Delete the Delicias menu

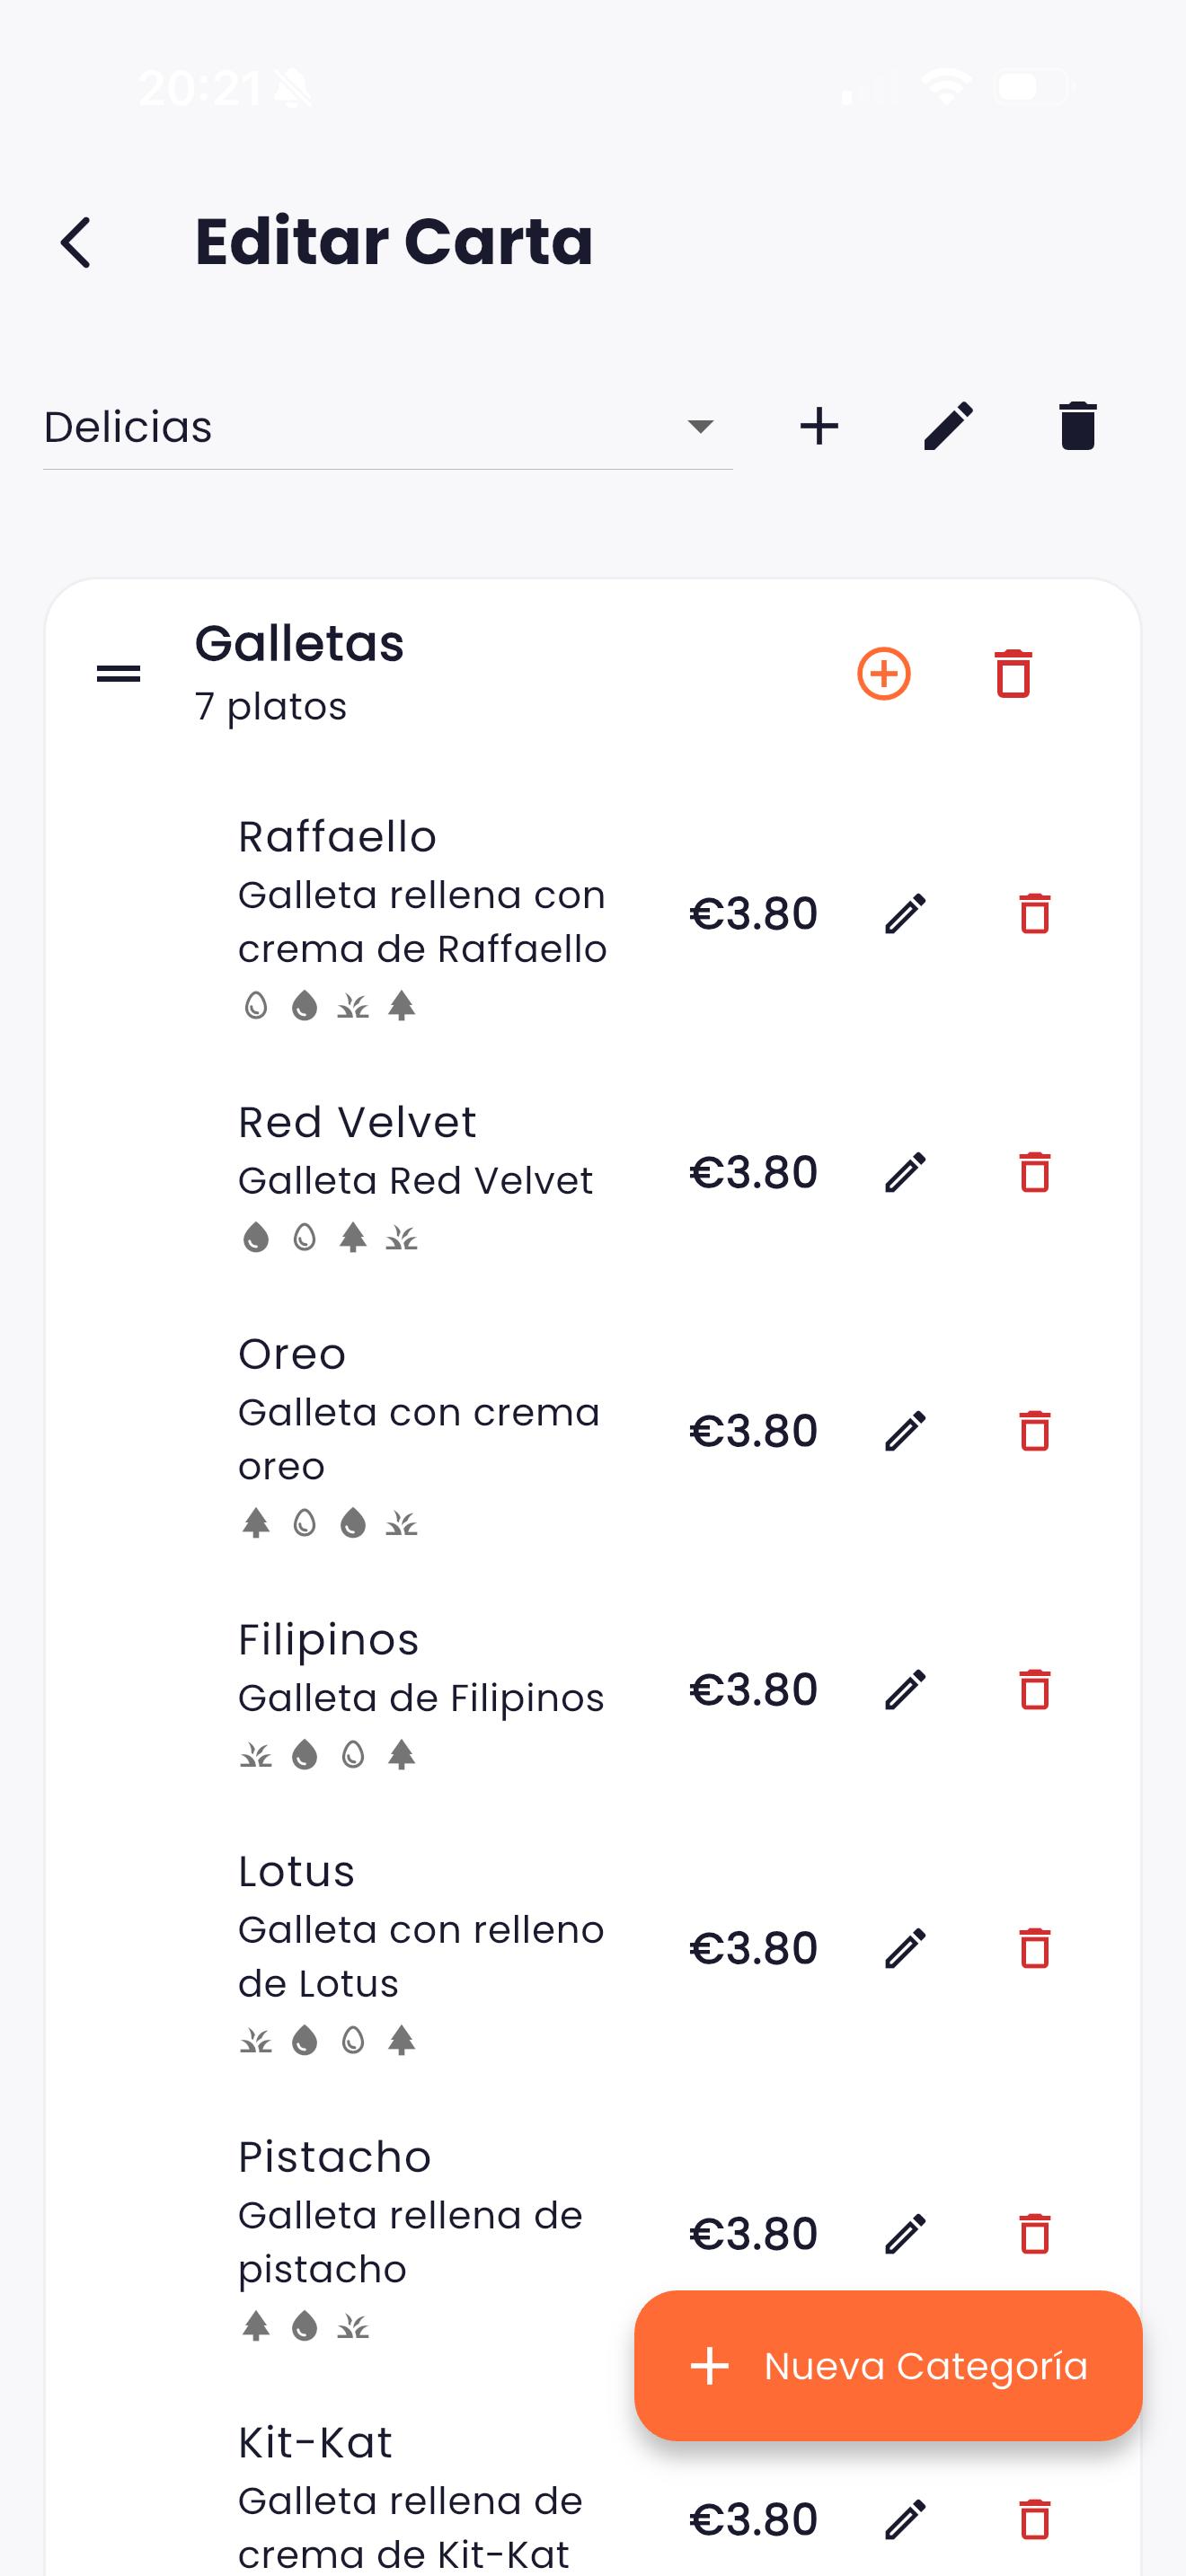(x=1077, y=427)
